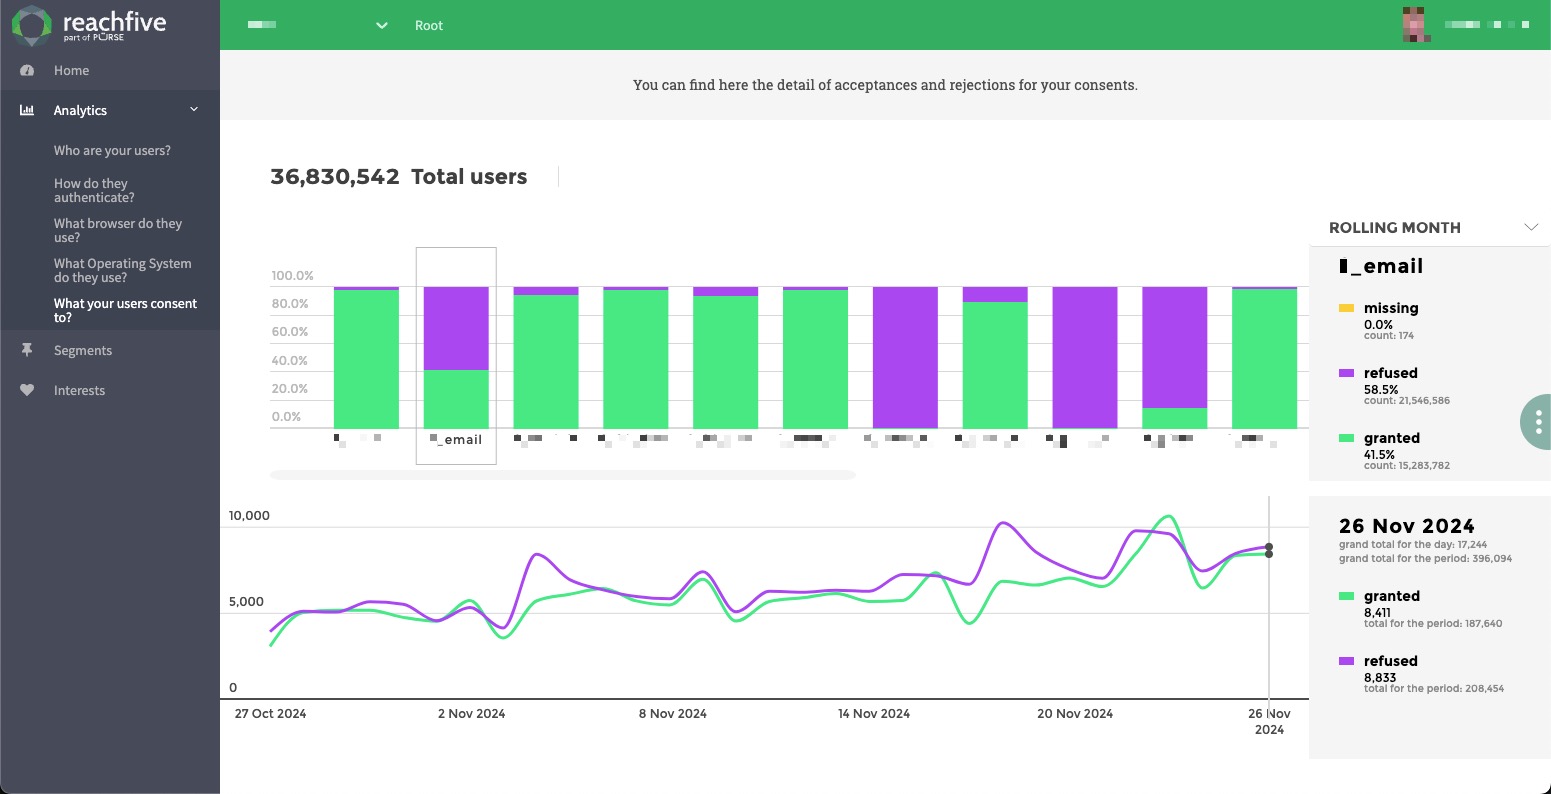Click the '27 Oct 2024' axis label
Screen dimensions: 1551x794
pyautogui.click(x=270, y=713)
